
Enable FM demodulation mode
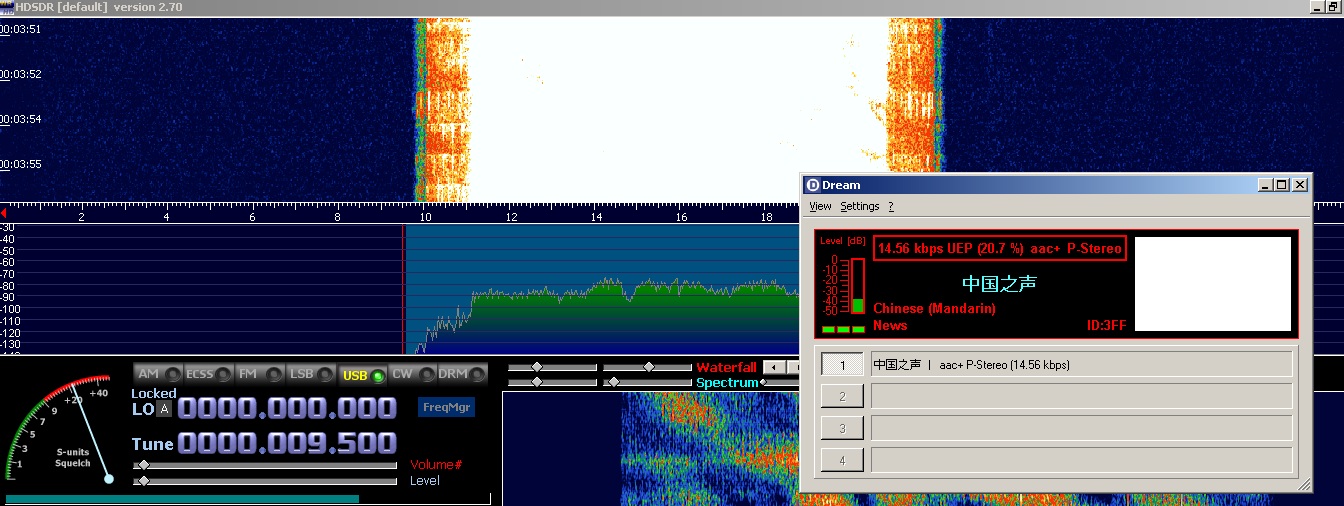(x=260, y=374)
